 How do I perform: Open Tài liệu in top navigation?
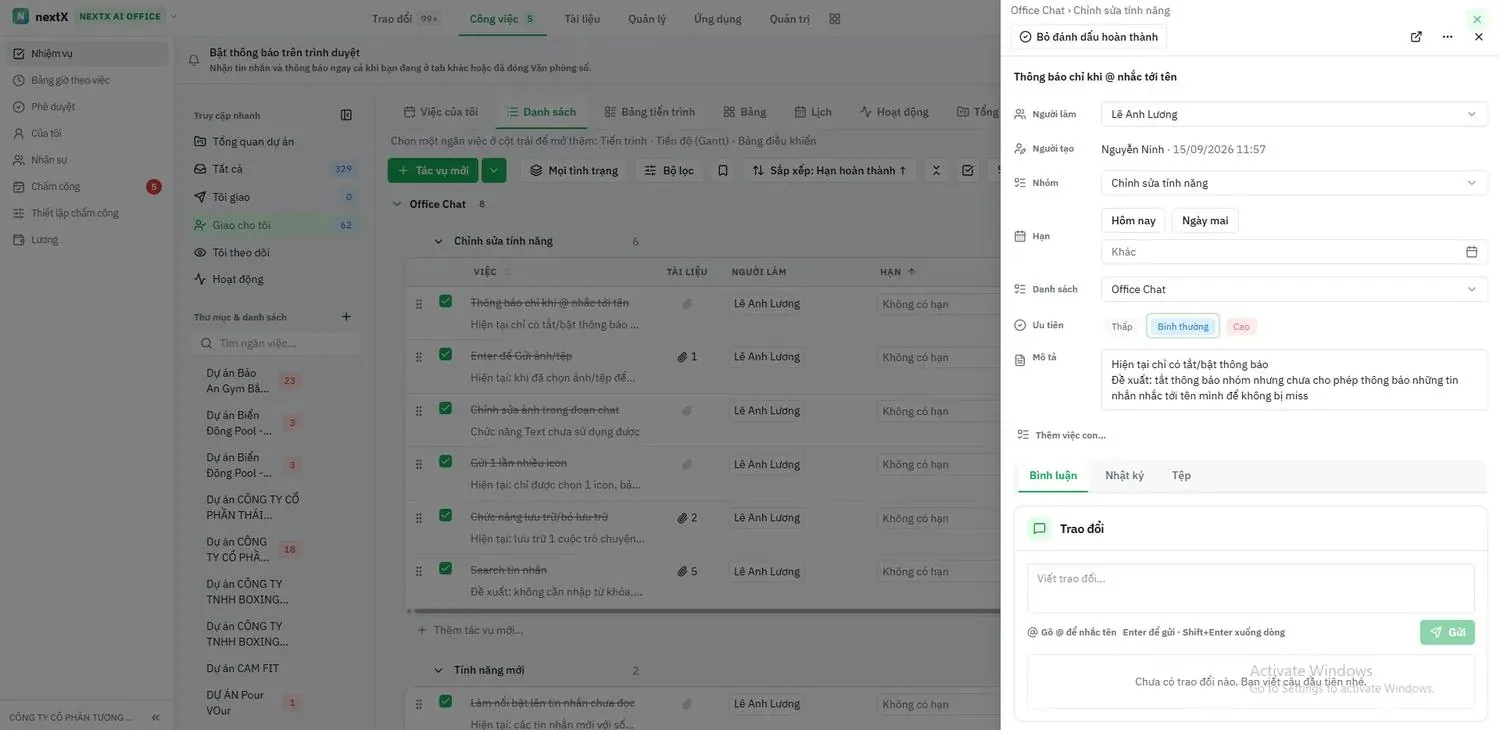tap(582, 19)
